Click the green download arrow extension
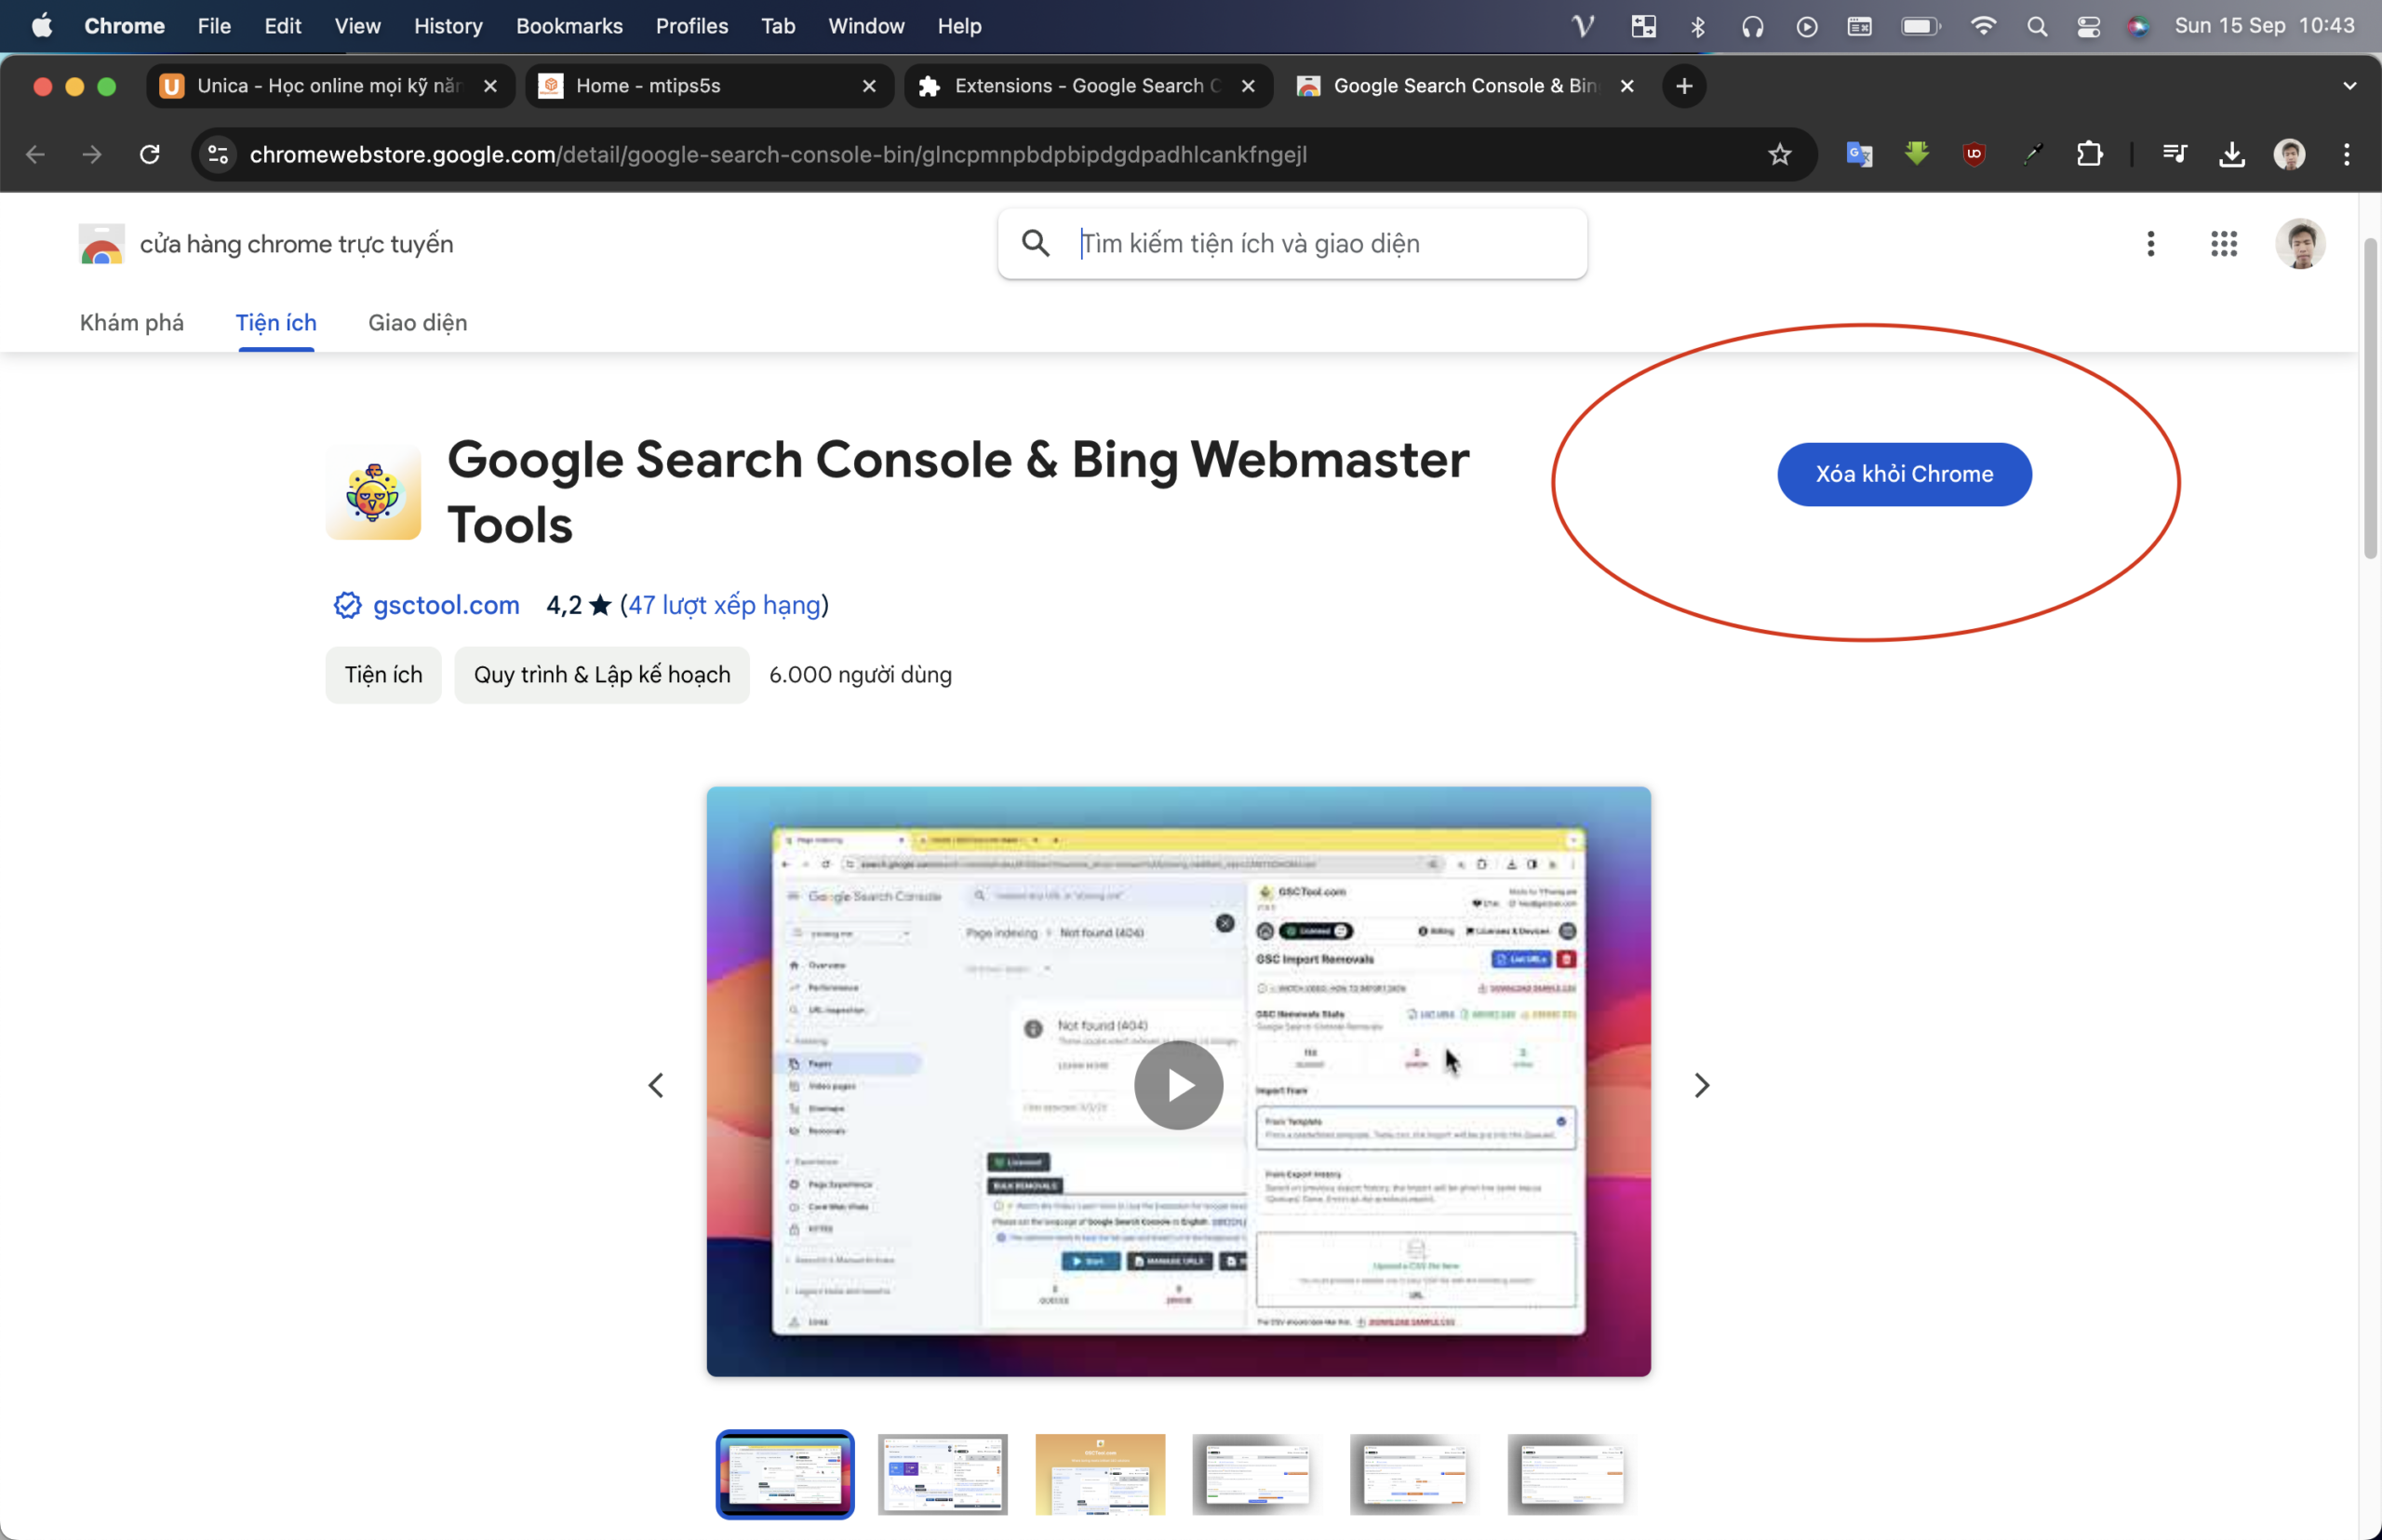This screenshot has width=2382, height=1540. tap(1917, 154)
